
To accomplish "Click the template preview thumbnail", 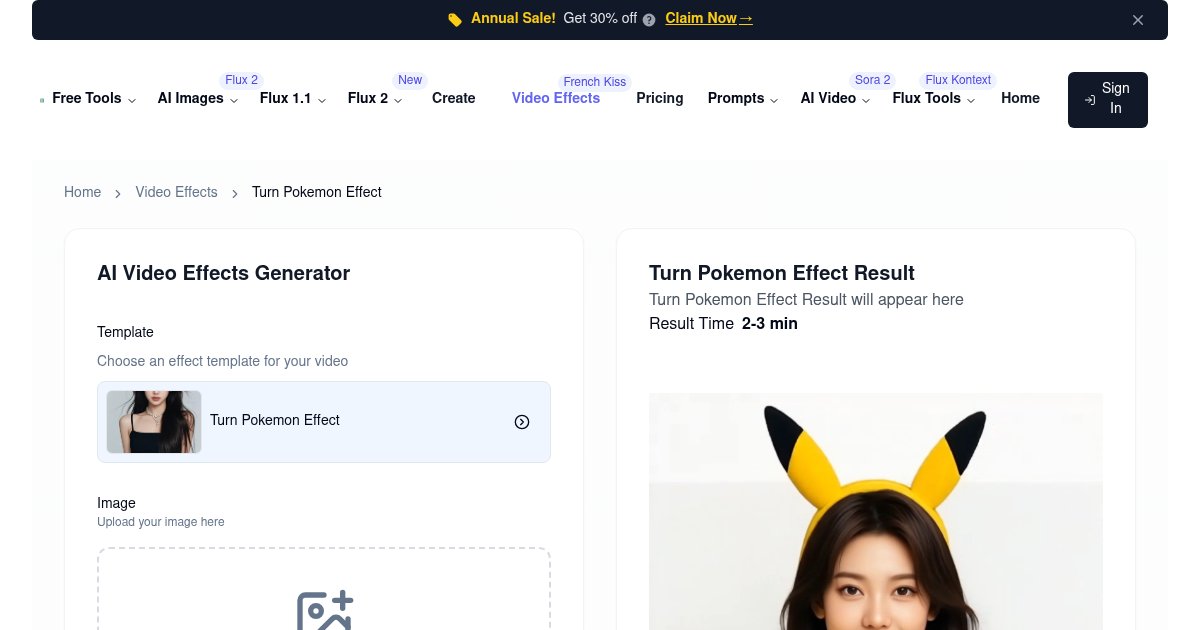I will [154, 422].
